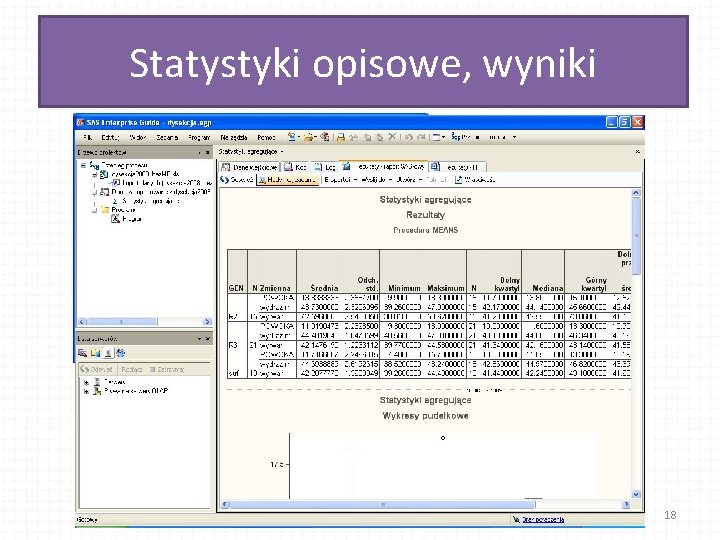This screenshot has height=540, width=720.
Task: Select the Programy folder in project tree
Action: click(118, 210)
